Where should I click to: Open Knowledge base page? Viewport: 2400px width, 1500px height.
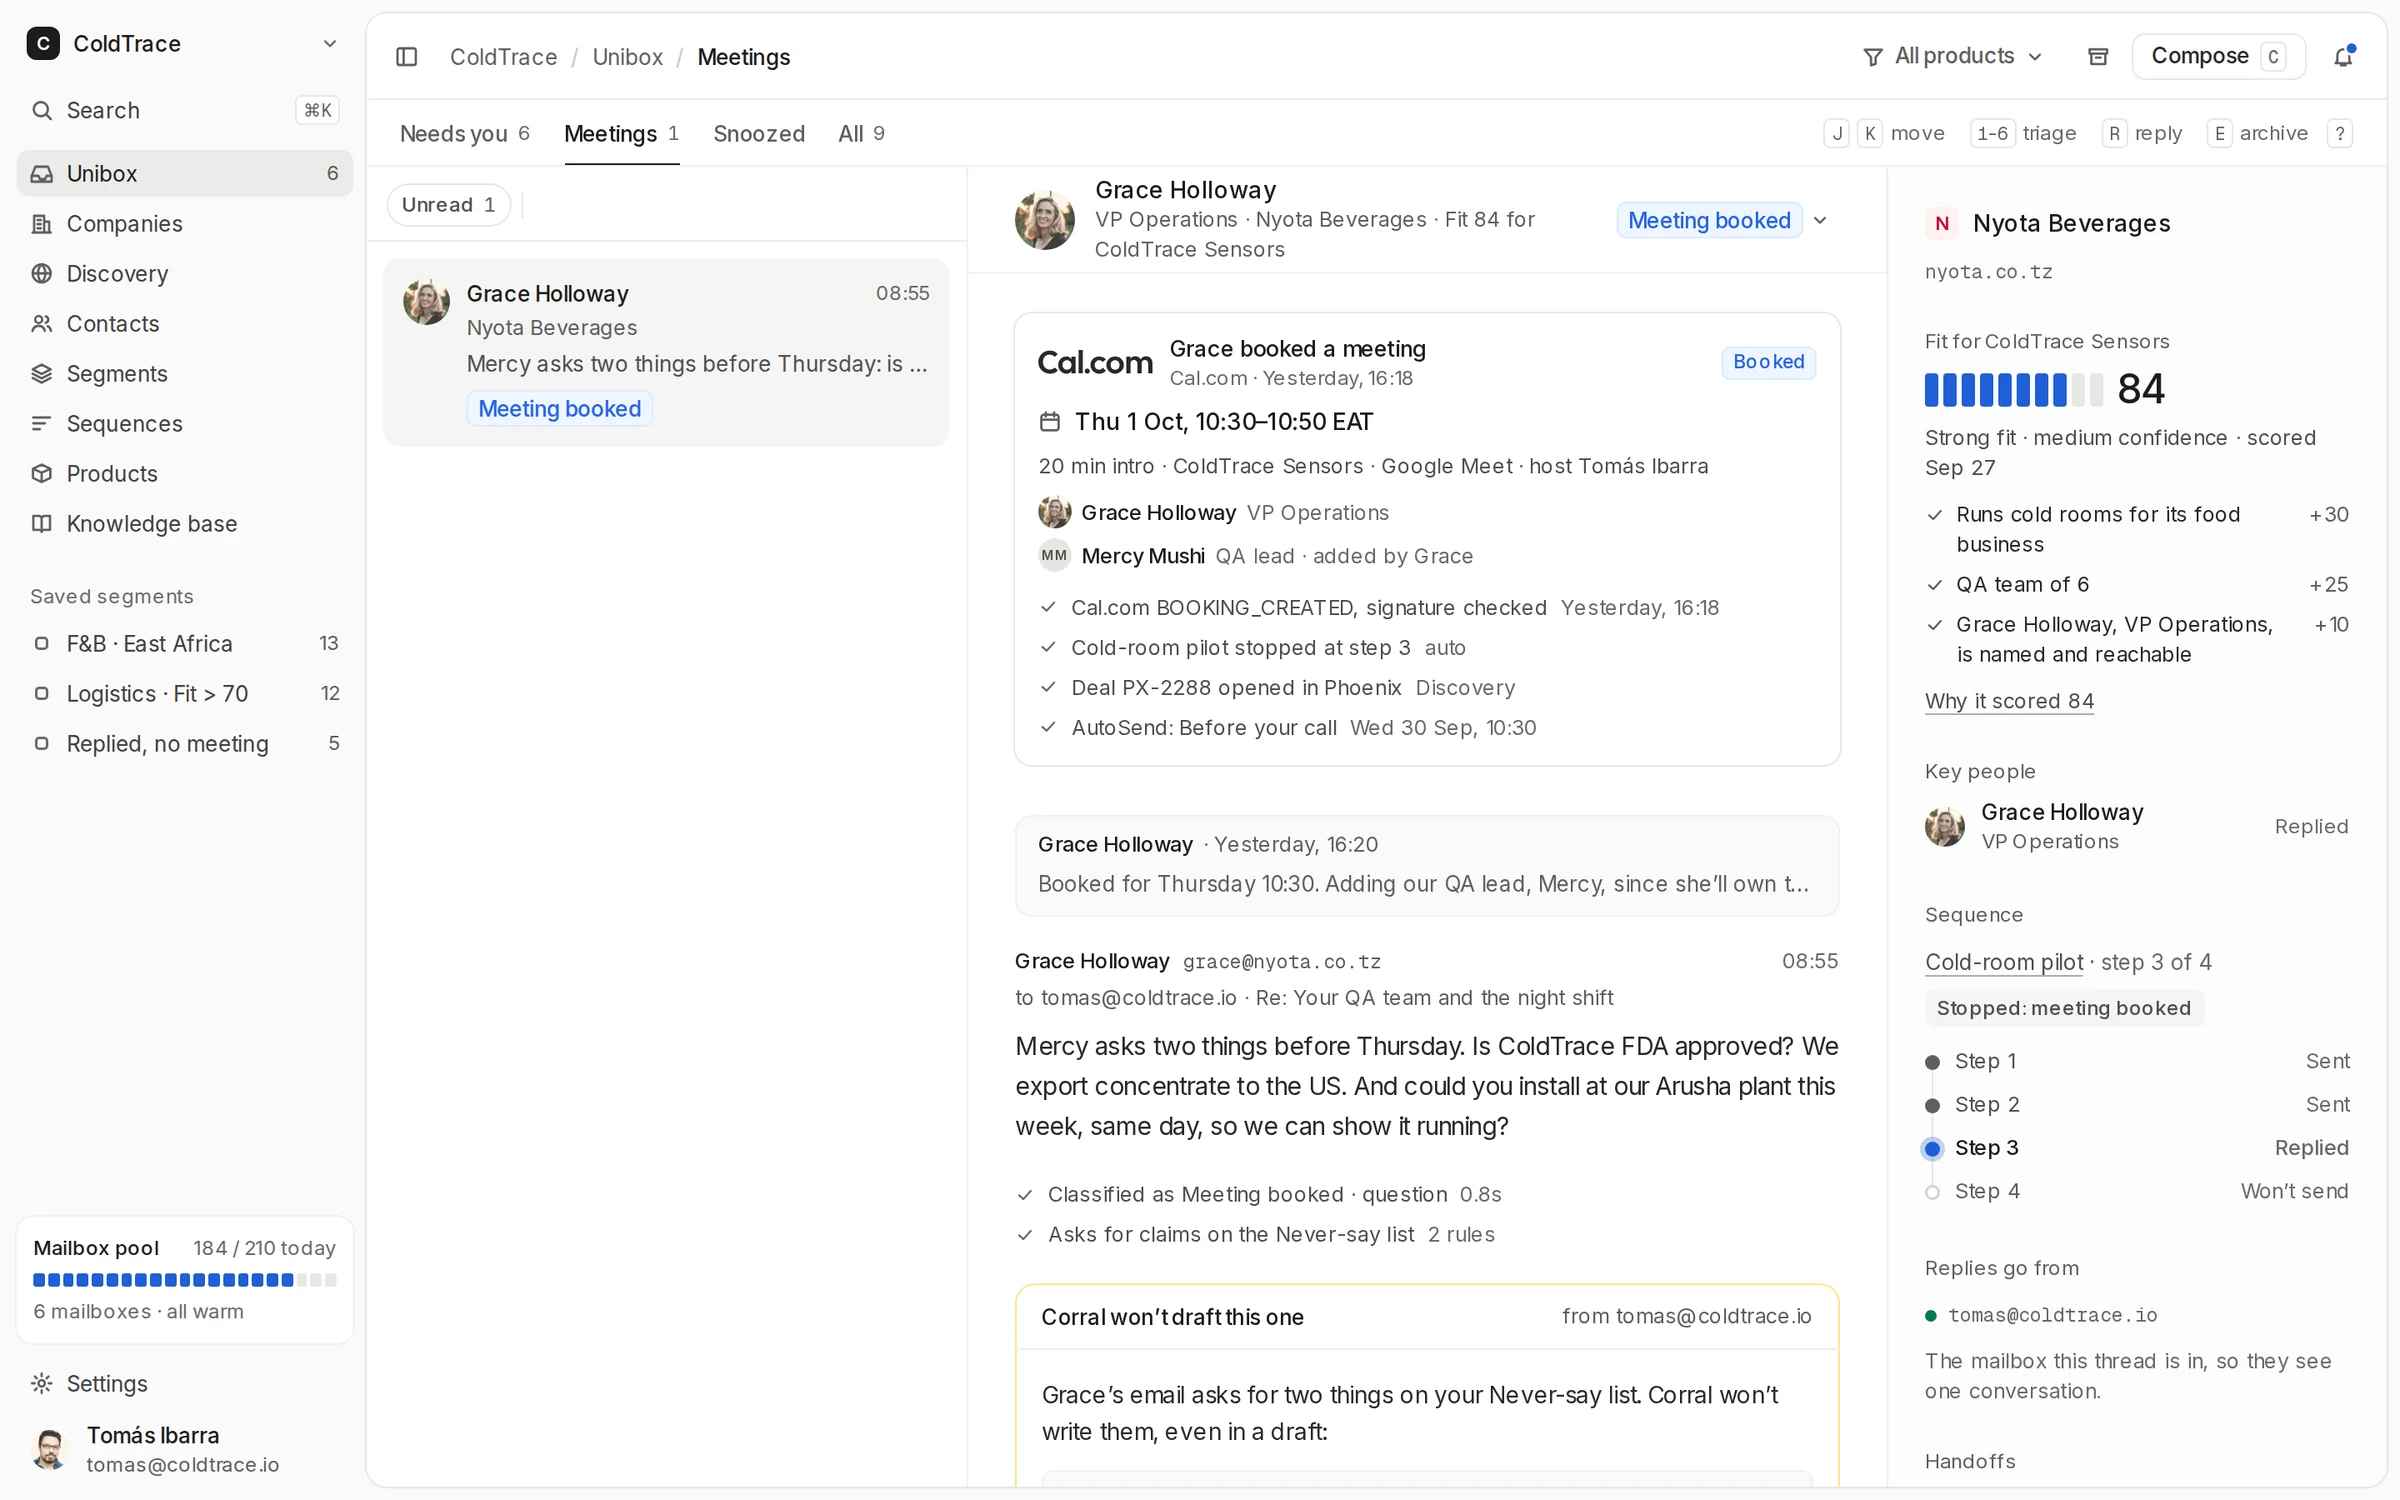[185, 523]
